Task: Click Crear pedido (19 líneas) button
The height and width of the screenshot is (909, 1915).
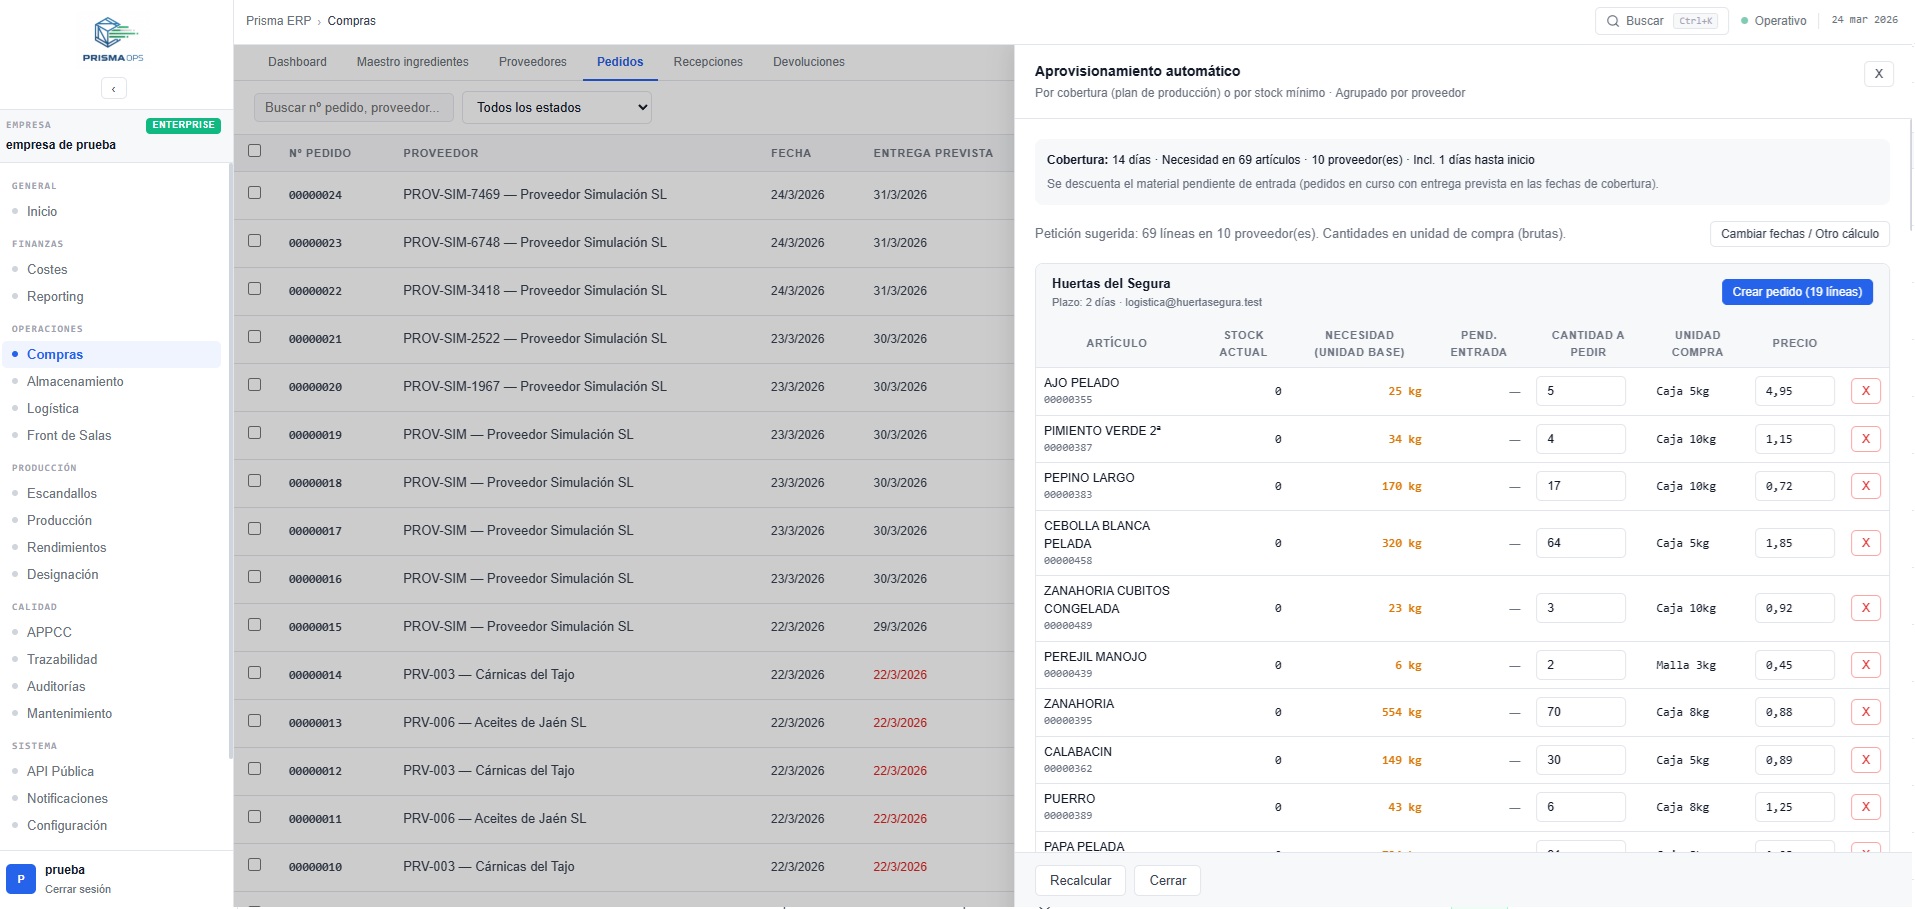Action: click(1796, 292)
